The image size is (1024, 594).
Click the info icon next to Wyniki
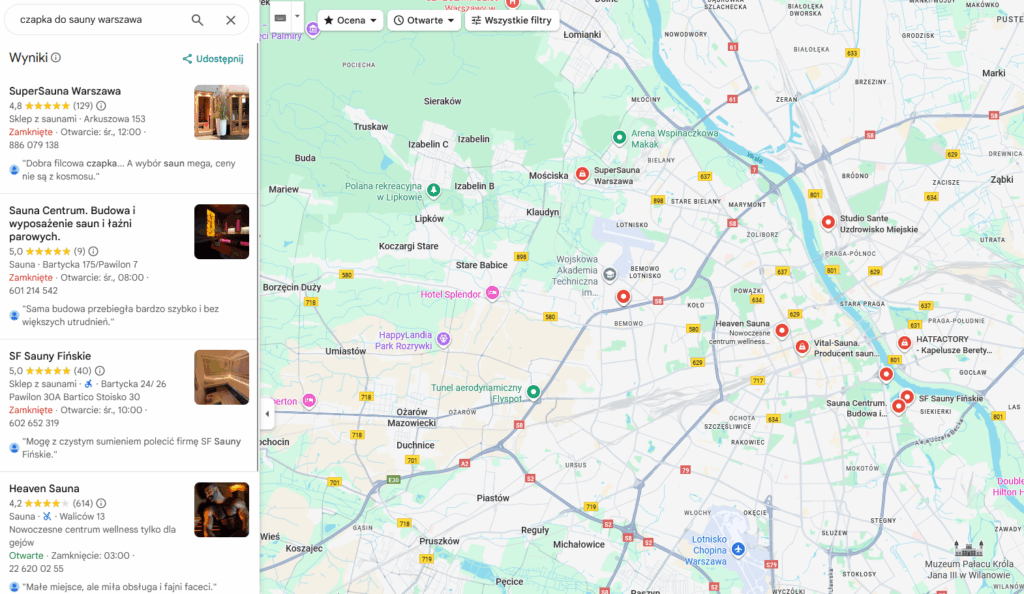click(56, 58)
